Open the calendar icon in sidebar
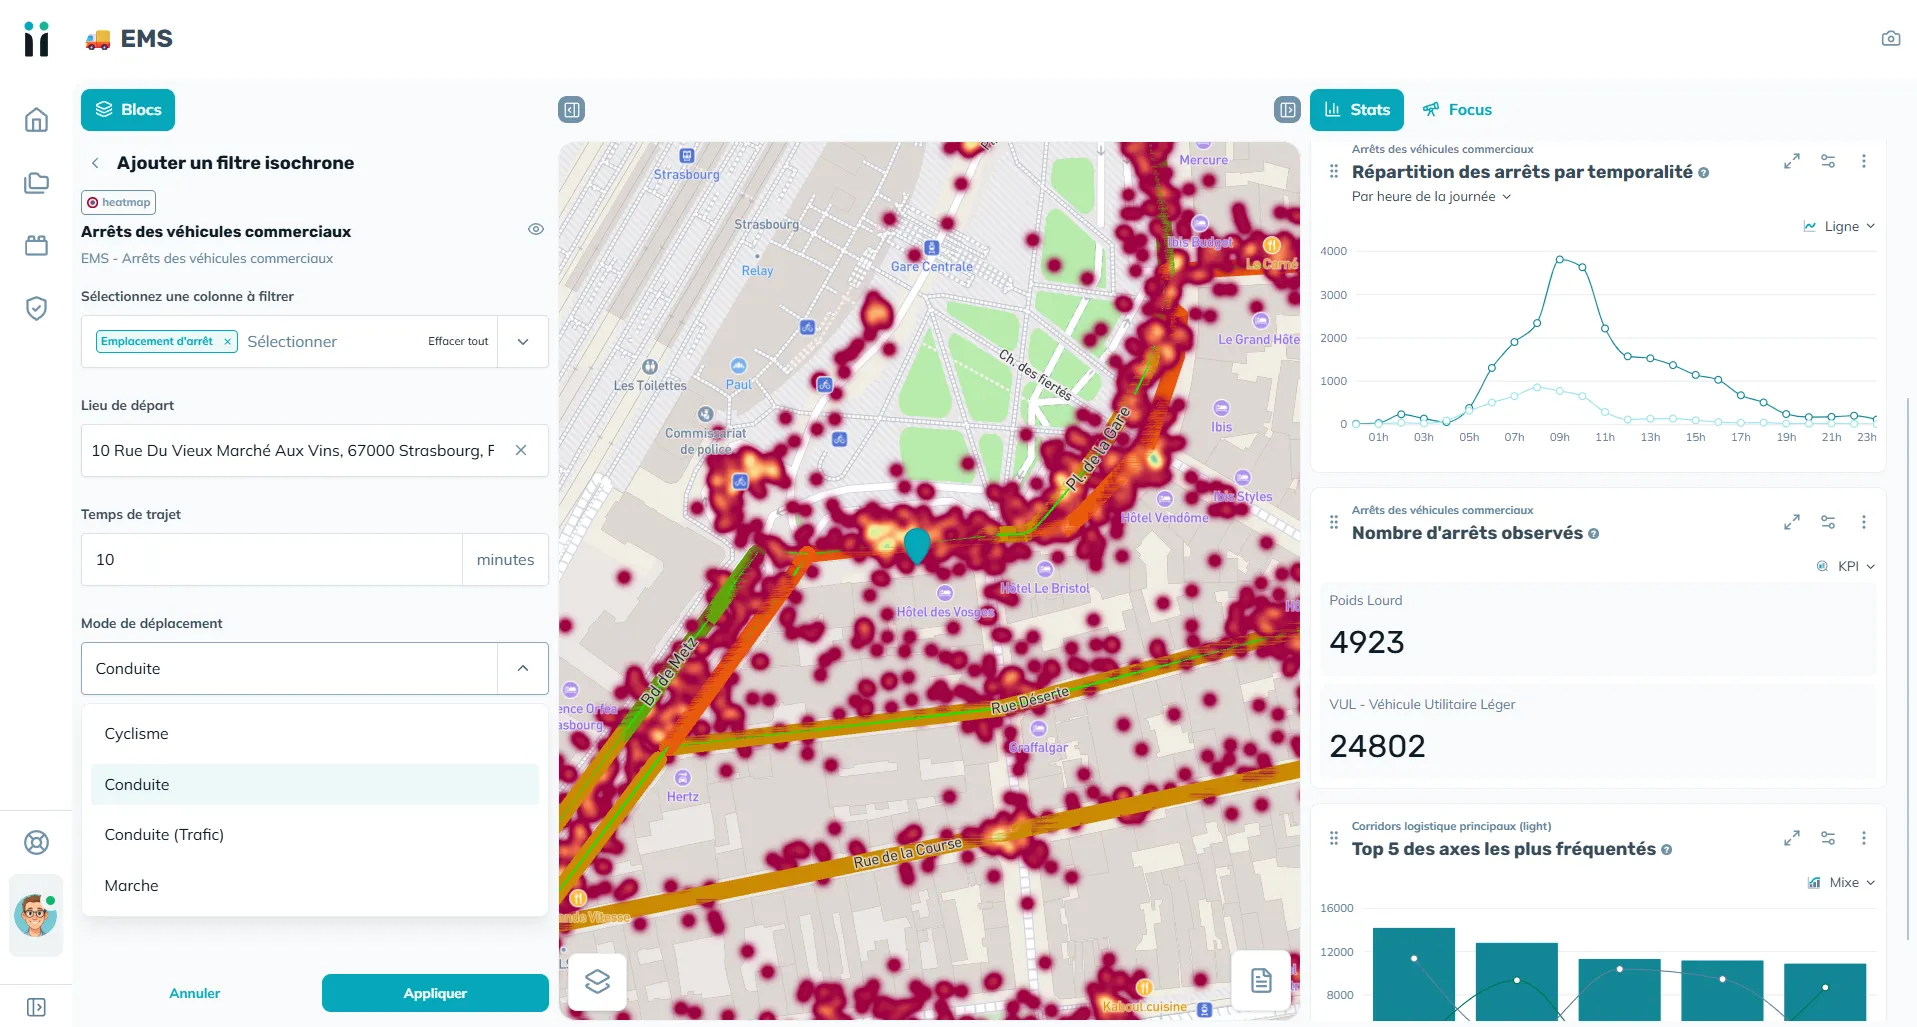Viewport: 1917px width, 1027px height. pos(36,245)
